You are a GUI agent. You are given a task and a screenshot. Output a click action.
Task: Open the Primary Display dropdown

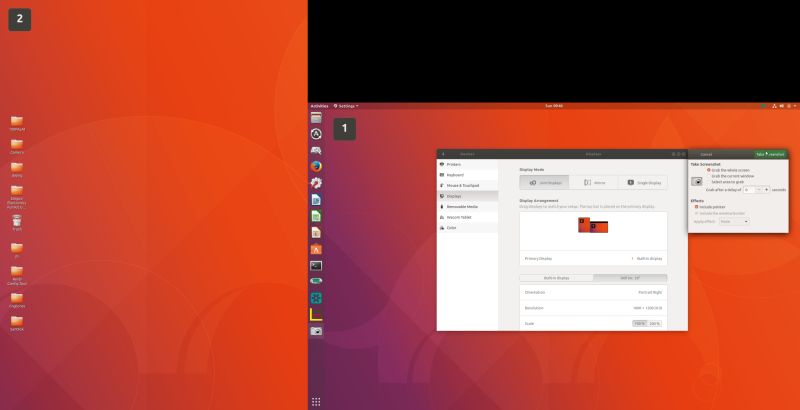[x=593, y=259]
